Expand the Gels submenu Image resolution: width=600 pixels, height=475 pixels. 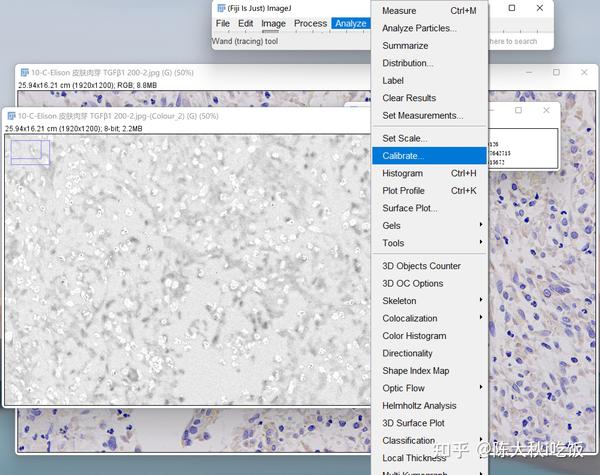(429, 225)
